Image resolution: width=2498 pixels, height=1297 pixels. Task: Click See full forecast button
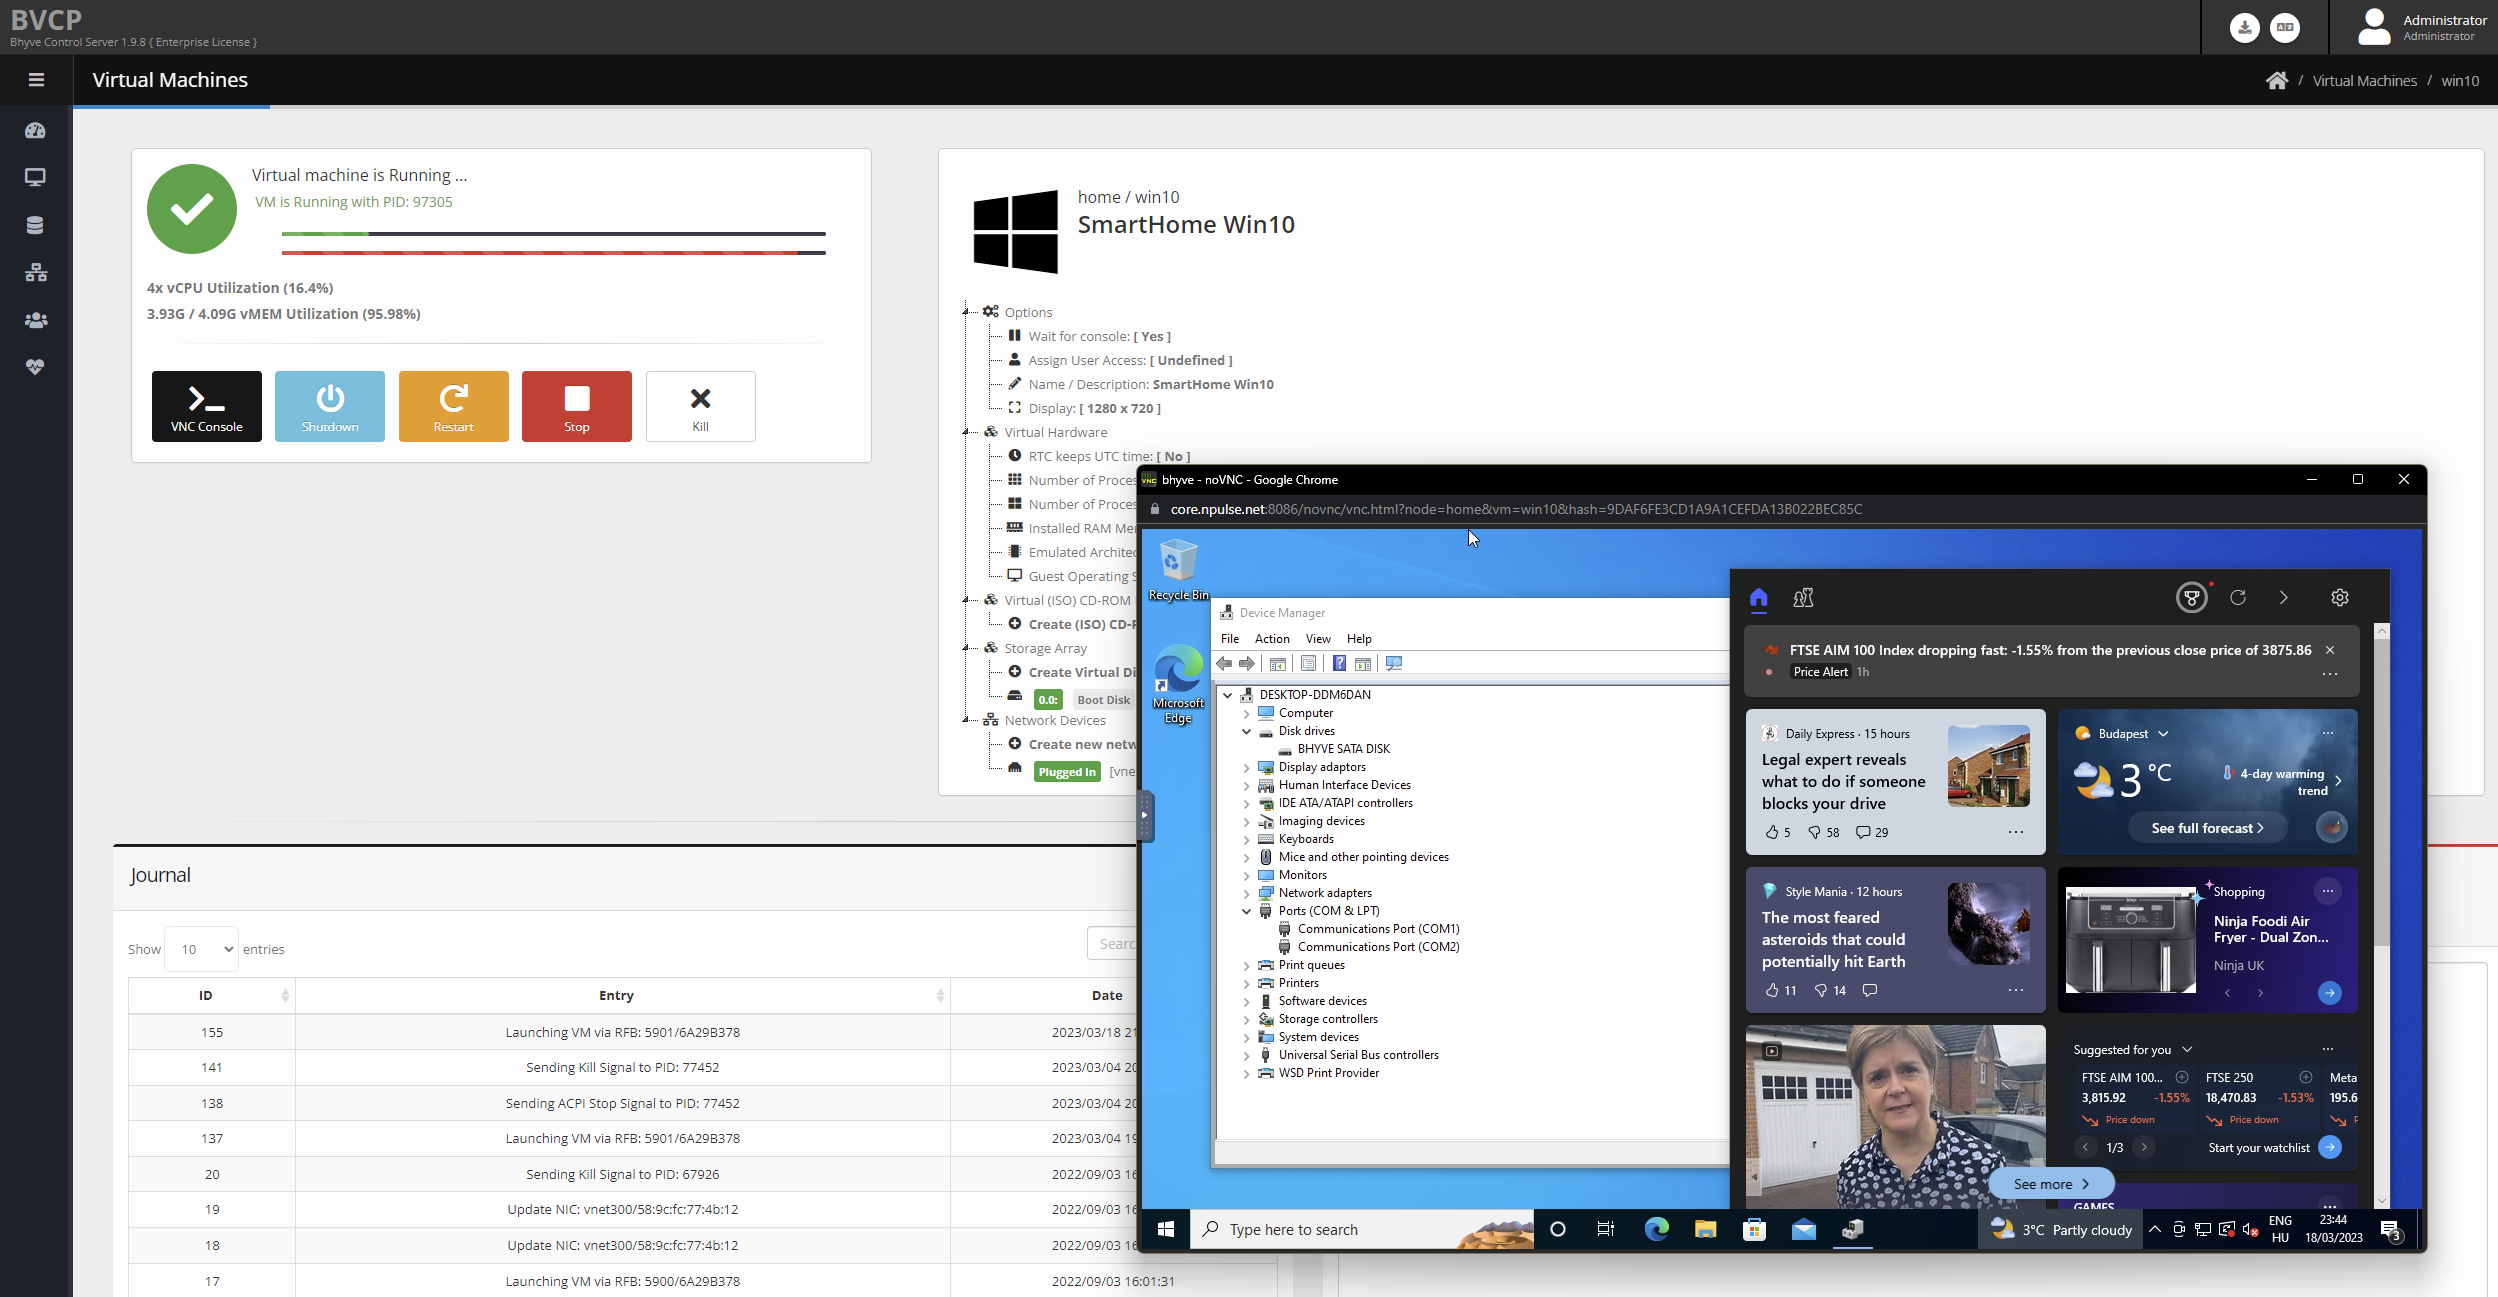[x=2207, y=828]
